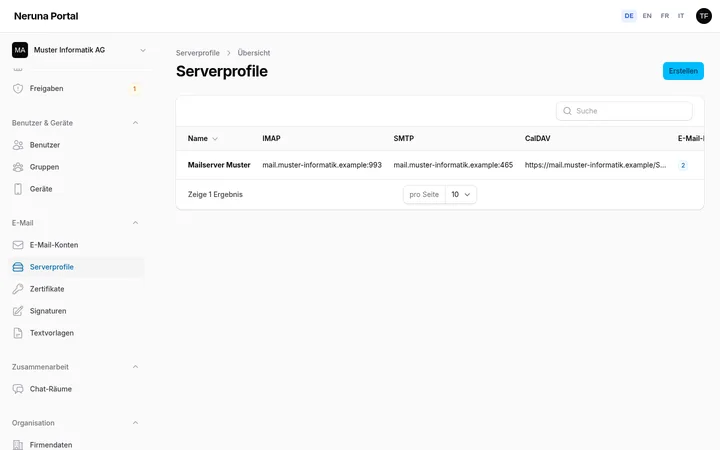This screenshot has width=720, height=450.
Task: Switch language to FR
Action: pyautogui.click(x=664, y=16)
